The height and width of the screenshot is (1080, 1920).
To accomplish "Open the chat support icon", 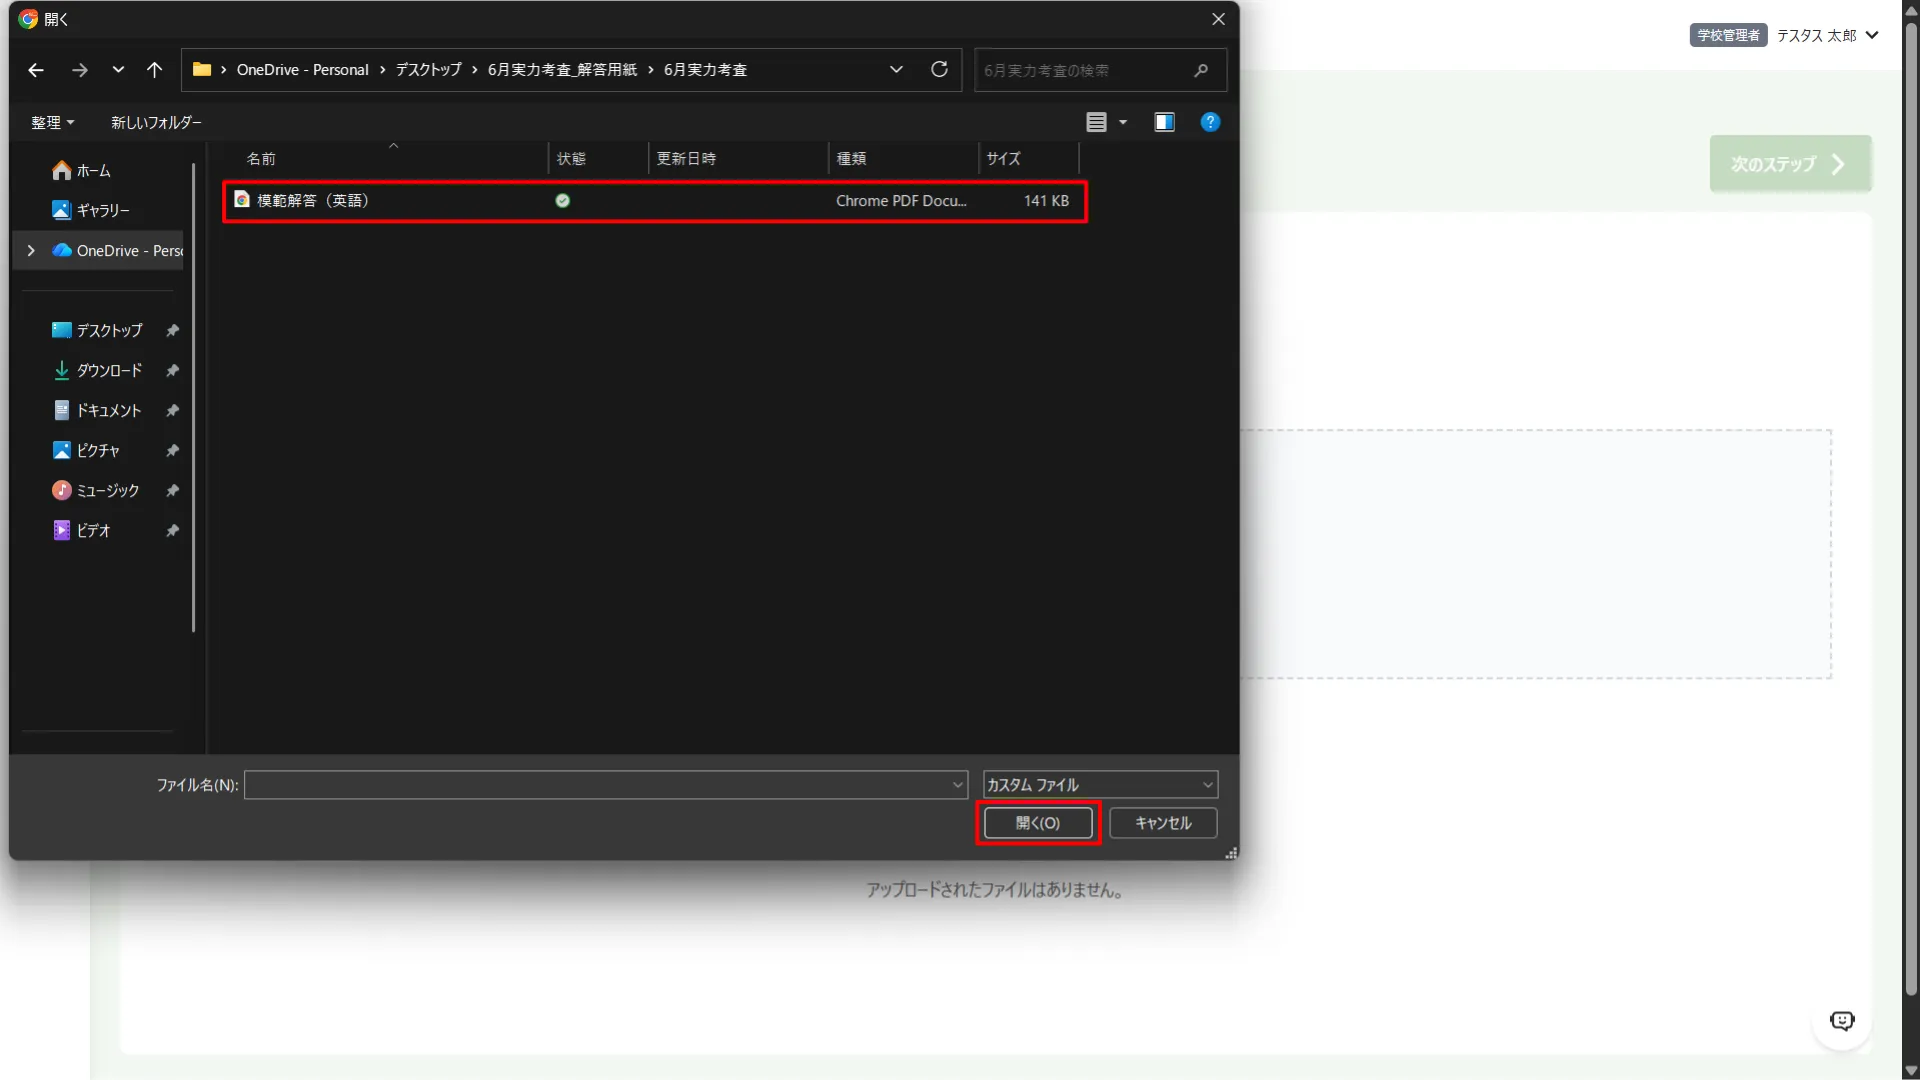I will [x=1841, y=1021].
